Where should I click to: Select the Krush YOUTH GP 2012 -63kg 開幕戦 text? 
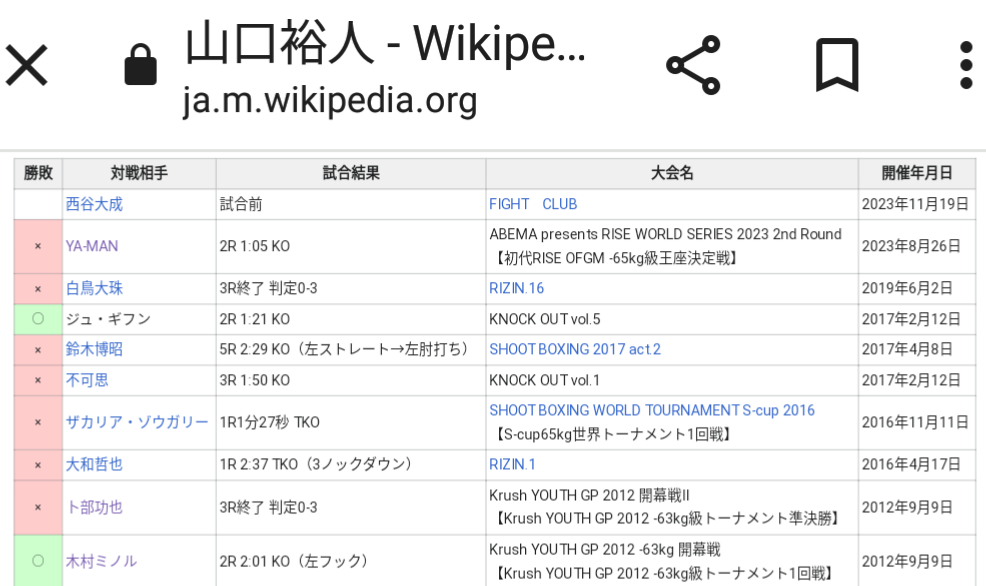click(x=605, y=550)
